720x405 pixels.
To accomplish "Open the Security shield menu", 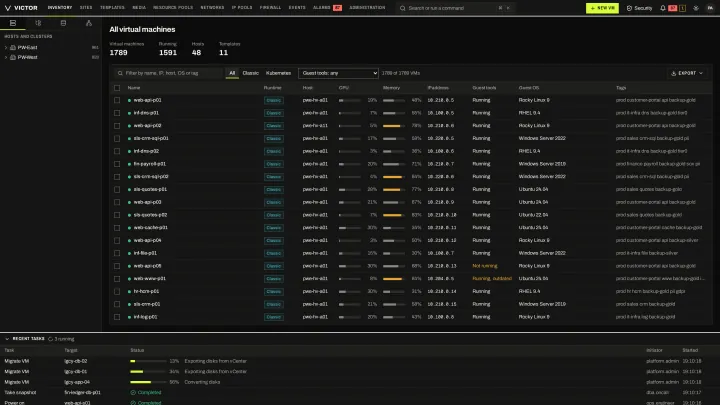I will point(639,8).
